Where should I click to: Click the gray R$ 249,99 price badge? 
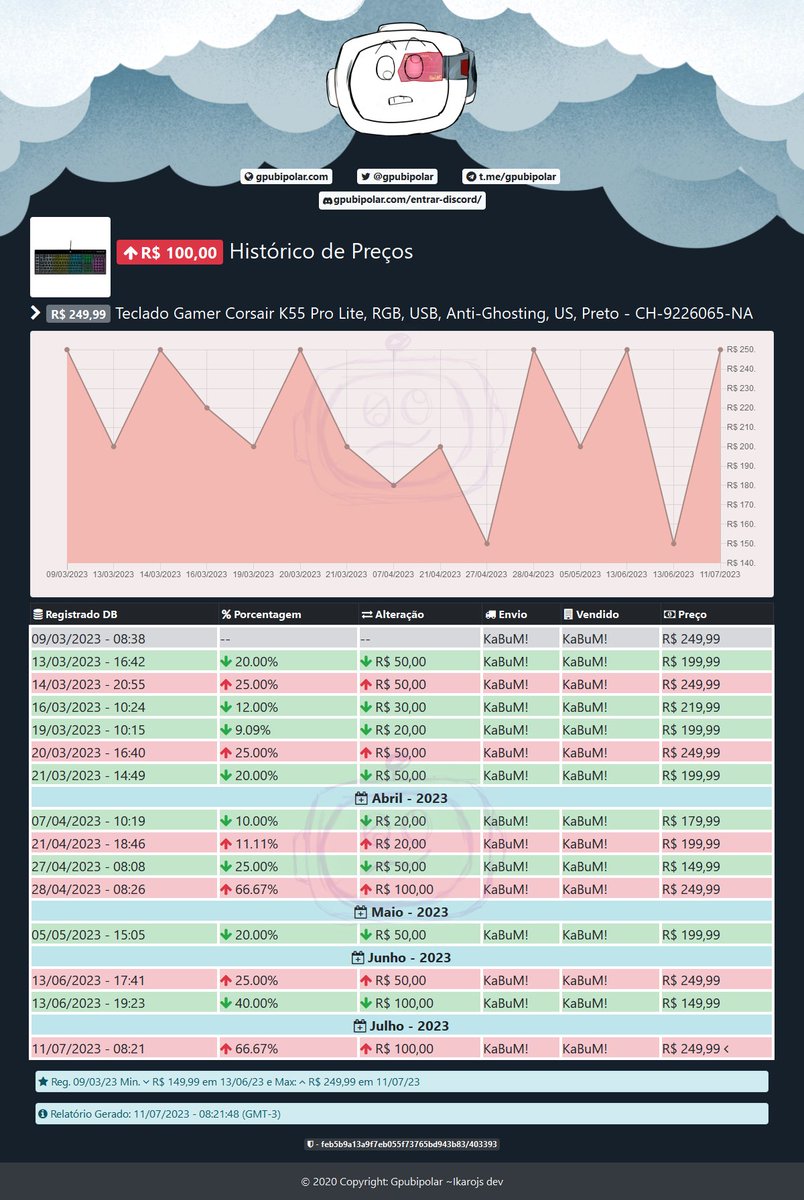point(78,314)
